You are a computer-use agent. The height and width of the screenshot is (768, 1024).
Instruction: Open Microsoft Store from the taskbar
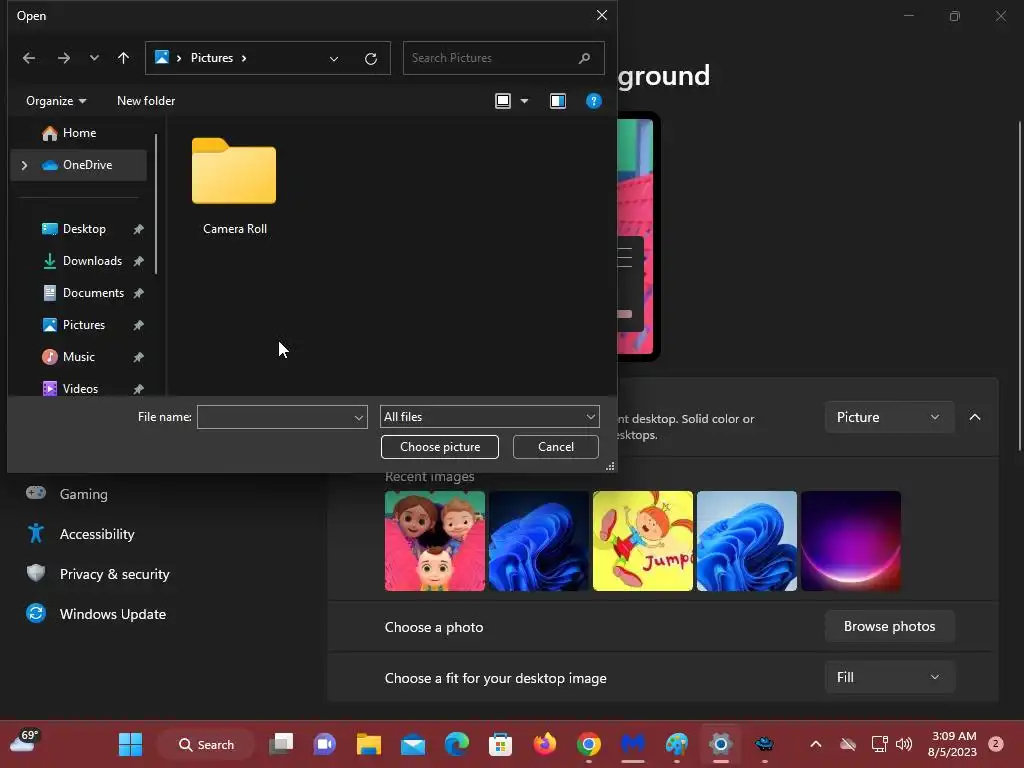point(500,744)
